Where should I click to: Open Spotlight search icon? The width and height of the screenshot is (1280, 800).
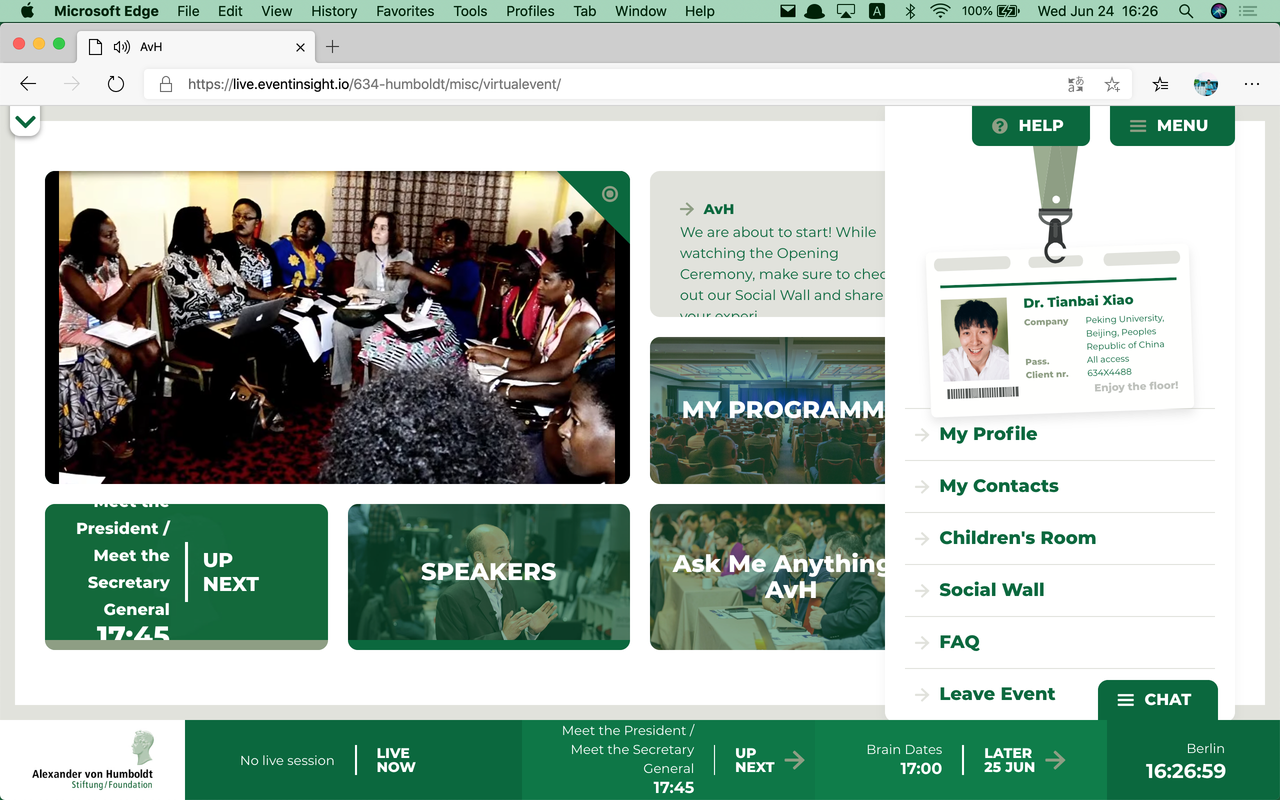1186,11
